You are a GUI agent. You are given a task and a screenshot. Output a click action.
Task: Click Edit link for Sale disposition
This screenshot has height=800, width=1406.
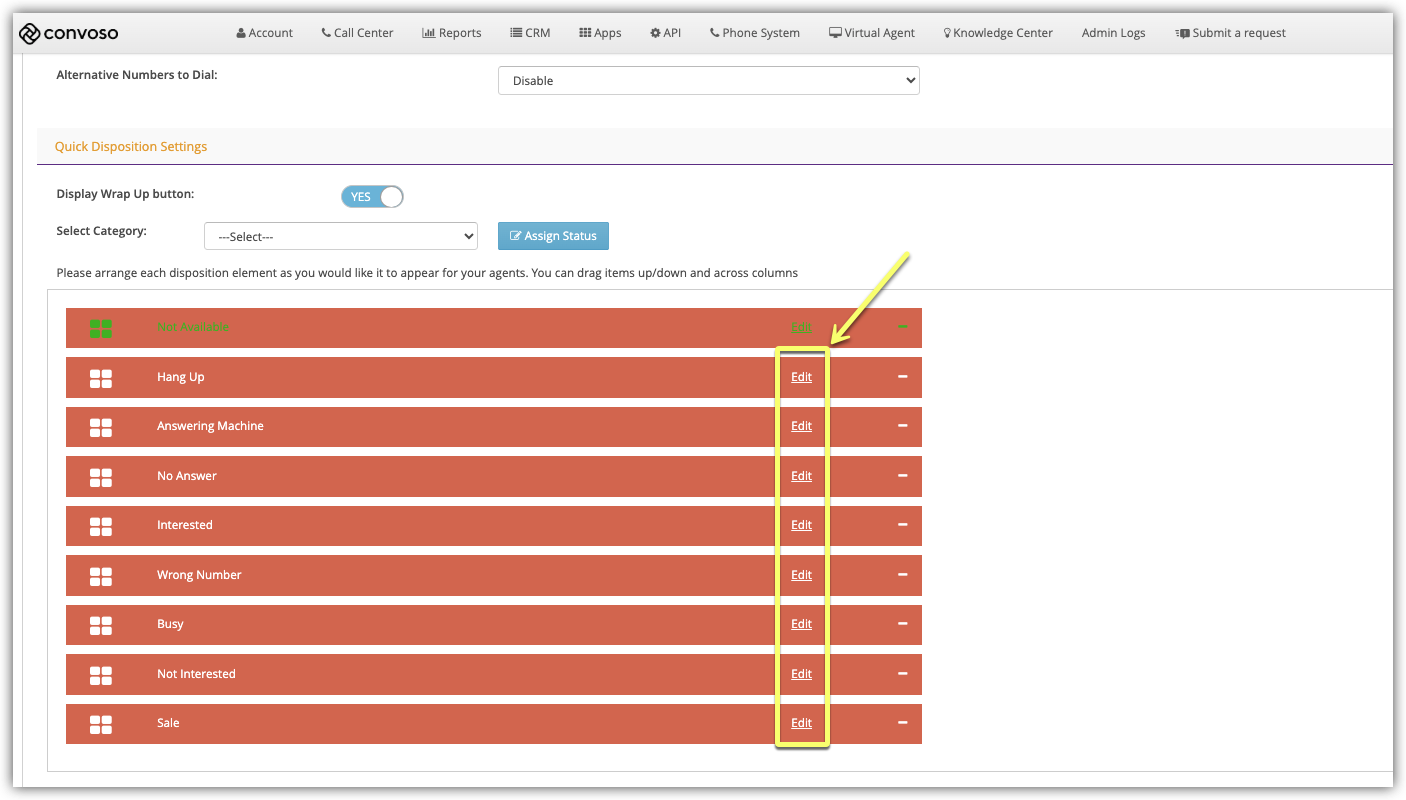pyautogui.click(x=801, y=723)
